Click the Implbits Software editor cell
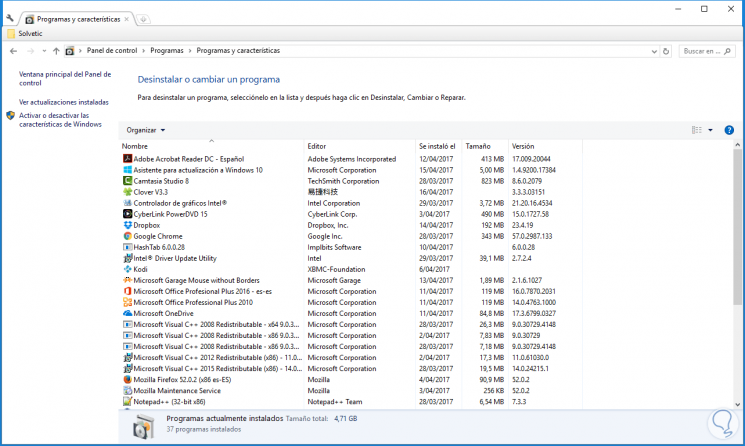The width and height of the screenshot is (745, 446). 334,247
